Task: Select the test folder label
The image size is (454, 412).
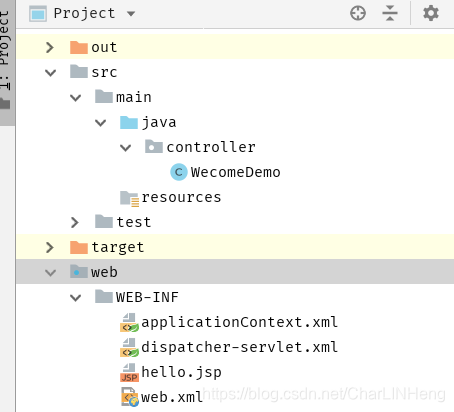Action: pos(134,222)
